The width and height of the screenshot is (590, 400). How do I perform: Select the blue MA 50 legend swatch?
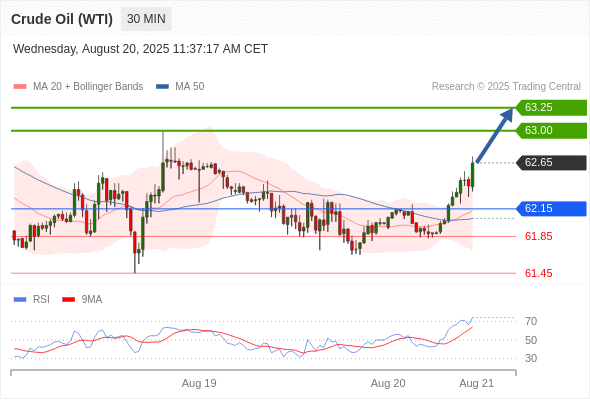(162, 87)
